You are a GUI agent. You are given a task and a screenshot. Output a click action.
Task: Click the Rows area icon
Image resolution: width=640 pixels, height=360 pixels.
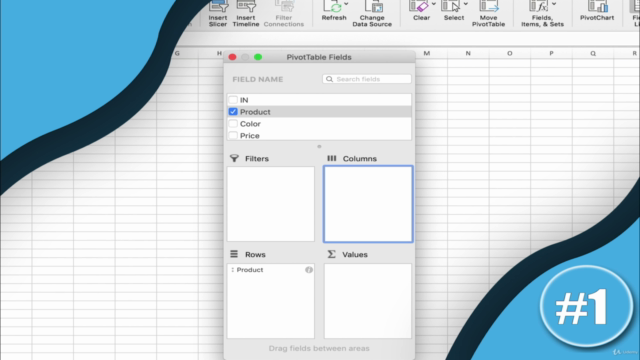click(x=234, y=254)
